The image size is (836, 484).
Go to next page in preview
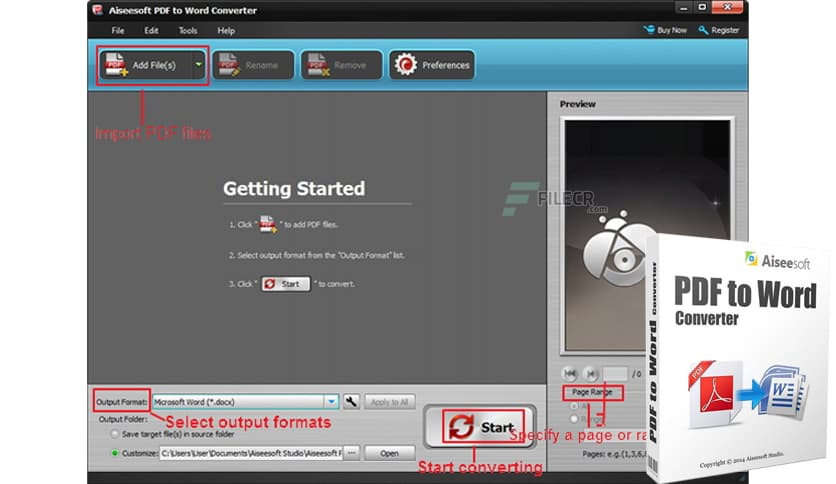[x=590, y=374]
